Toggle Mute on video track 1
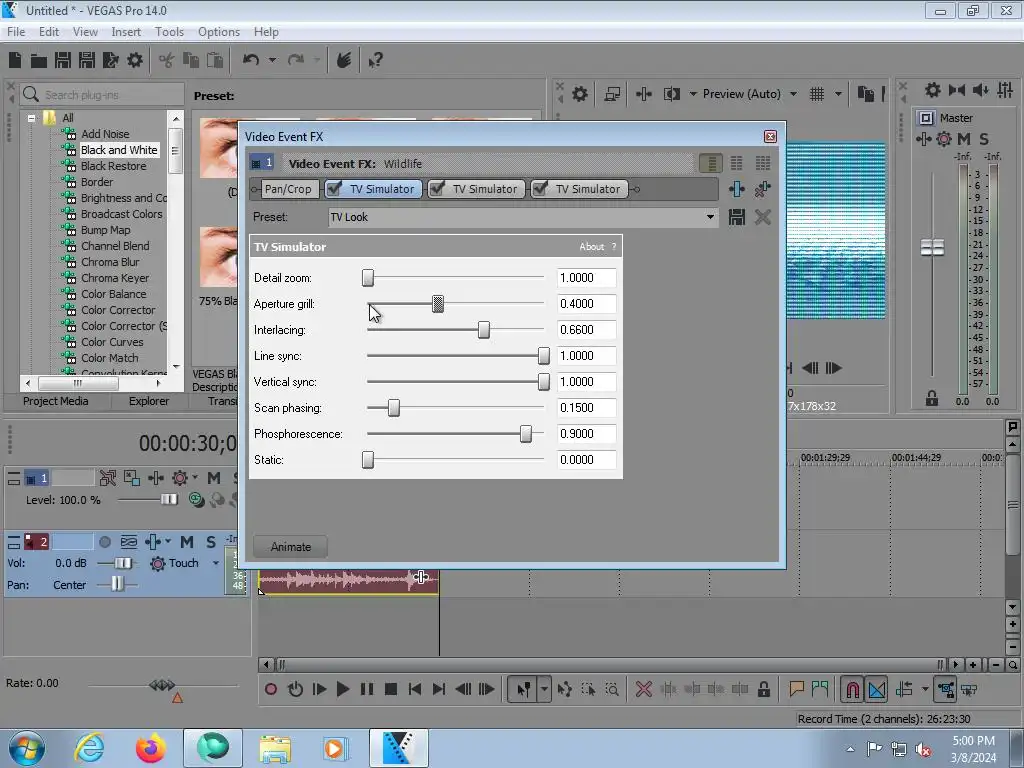This screenshot has width=1024, height=768. [x=214, y=478]
